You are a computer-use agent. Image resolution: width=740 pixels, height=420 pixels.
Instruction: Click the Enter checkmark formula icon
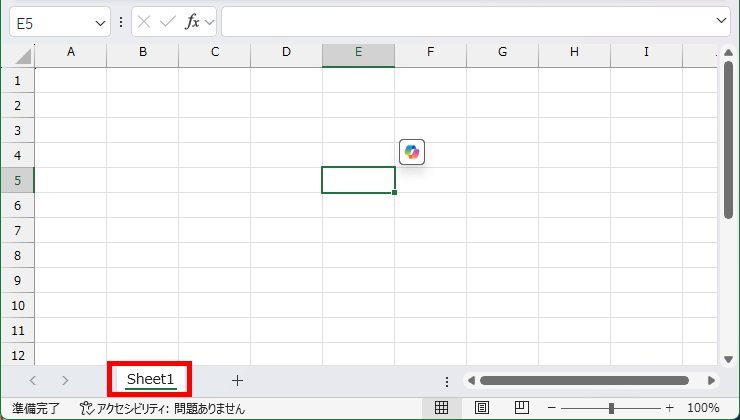168,22
